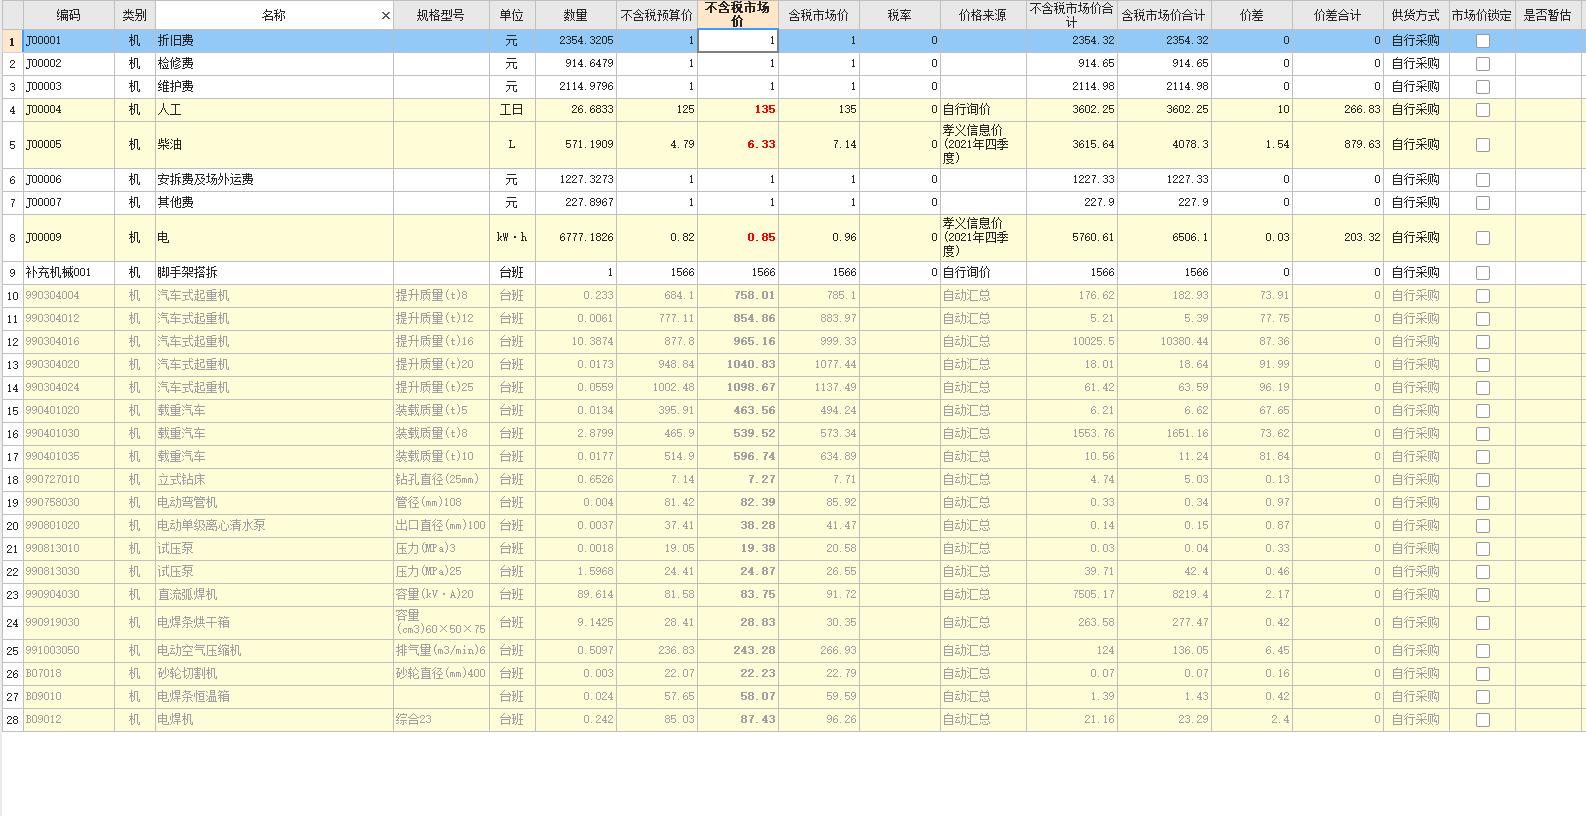
Task: Click the 柴油 name cell
Action: [x=274, y=145]
